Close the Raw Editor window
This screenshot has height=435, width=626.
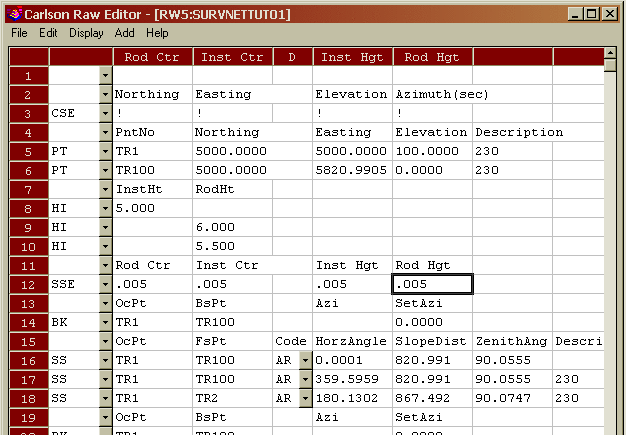[610, 14]
